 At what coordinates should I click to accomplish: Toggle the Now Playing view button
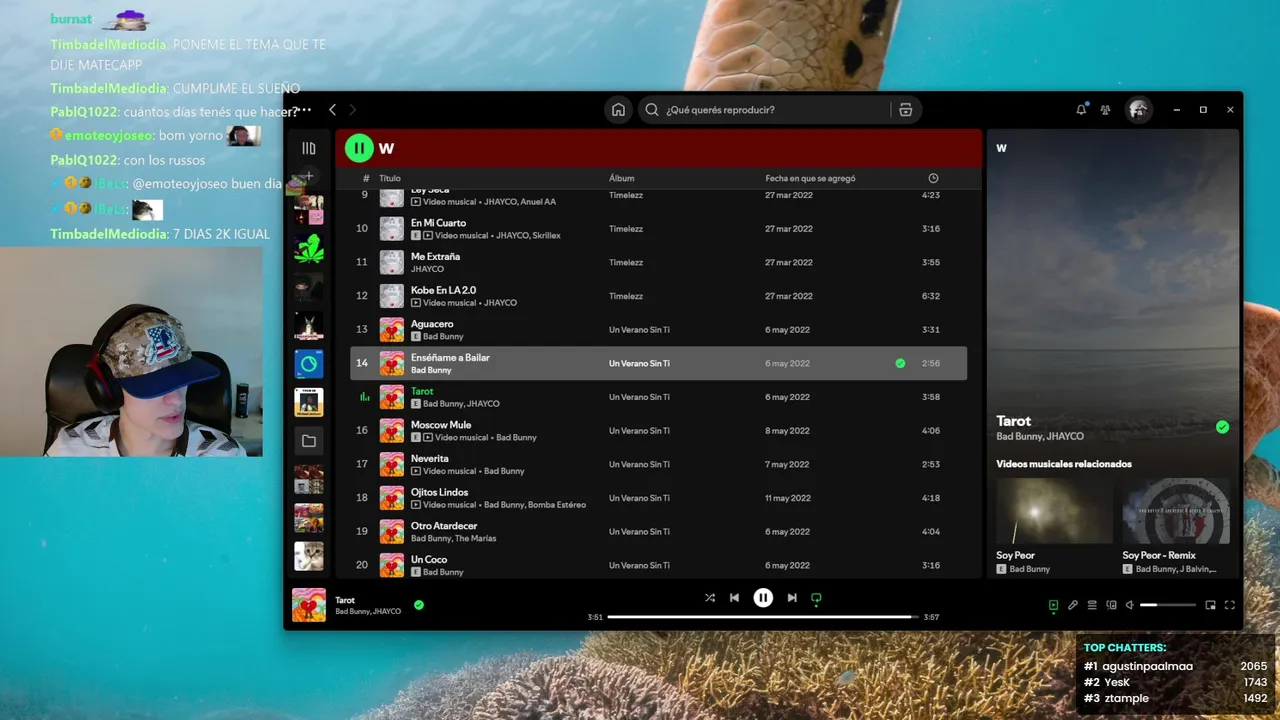1053,605
